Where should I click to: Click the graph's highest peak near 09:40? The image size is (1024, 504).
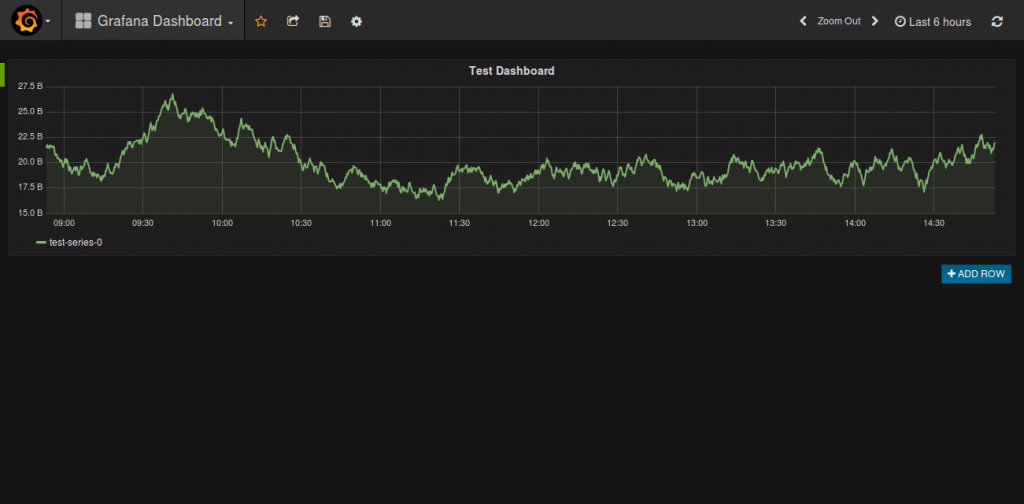click(173, 95)
